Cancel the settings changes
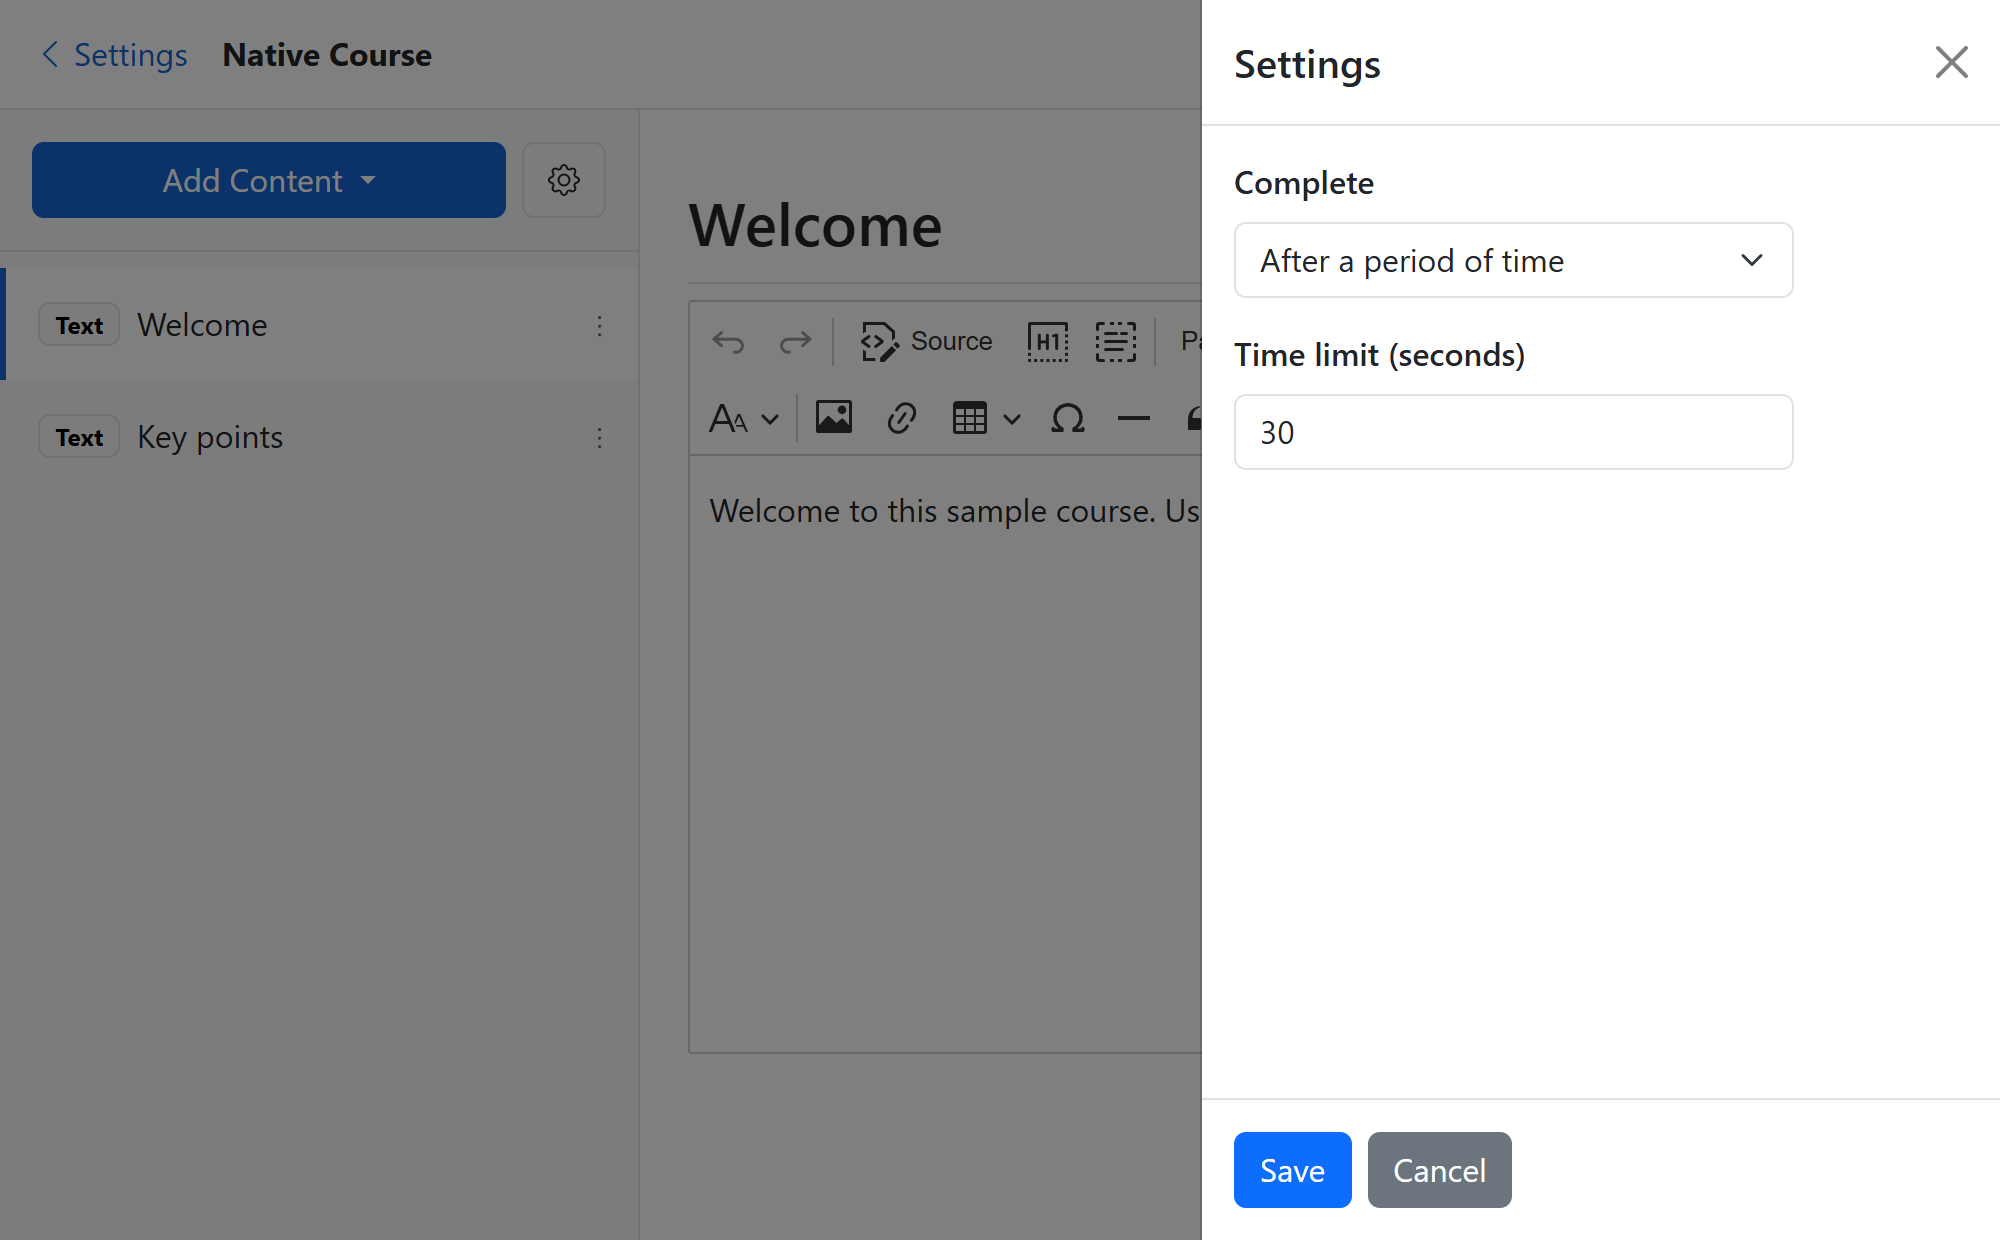 click(x=1439, y=1170)
